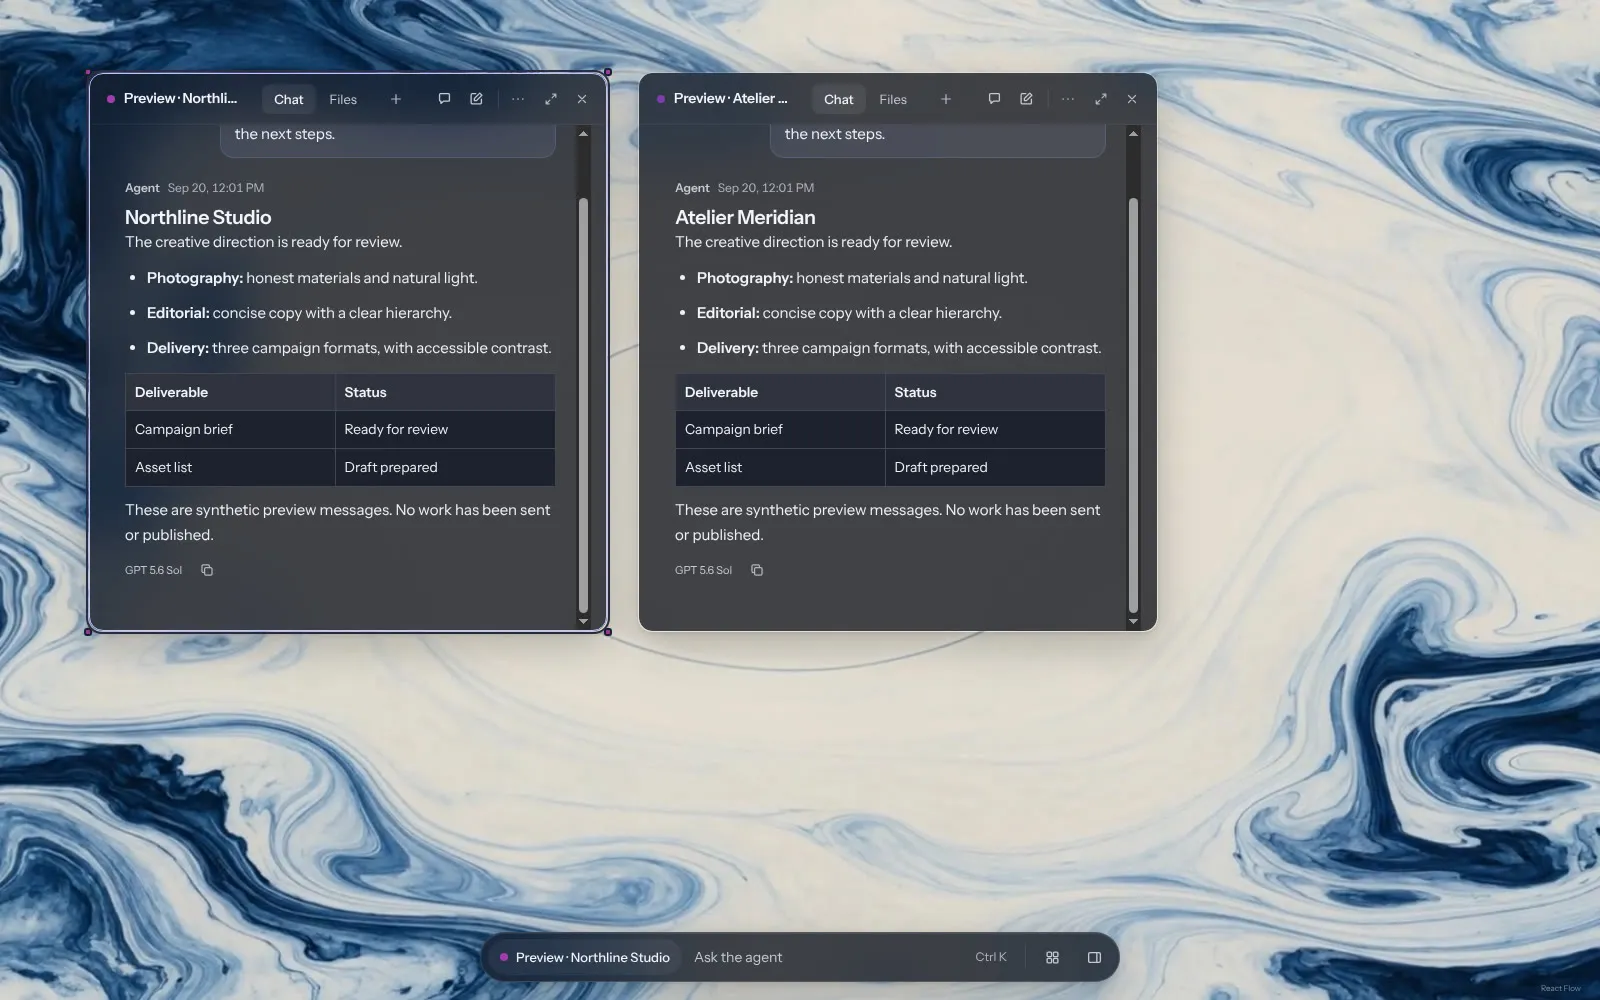Add a new tab in Atelier window
Viewport: 1600px width, 1000px height.
[946, 99]
